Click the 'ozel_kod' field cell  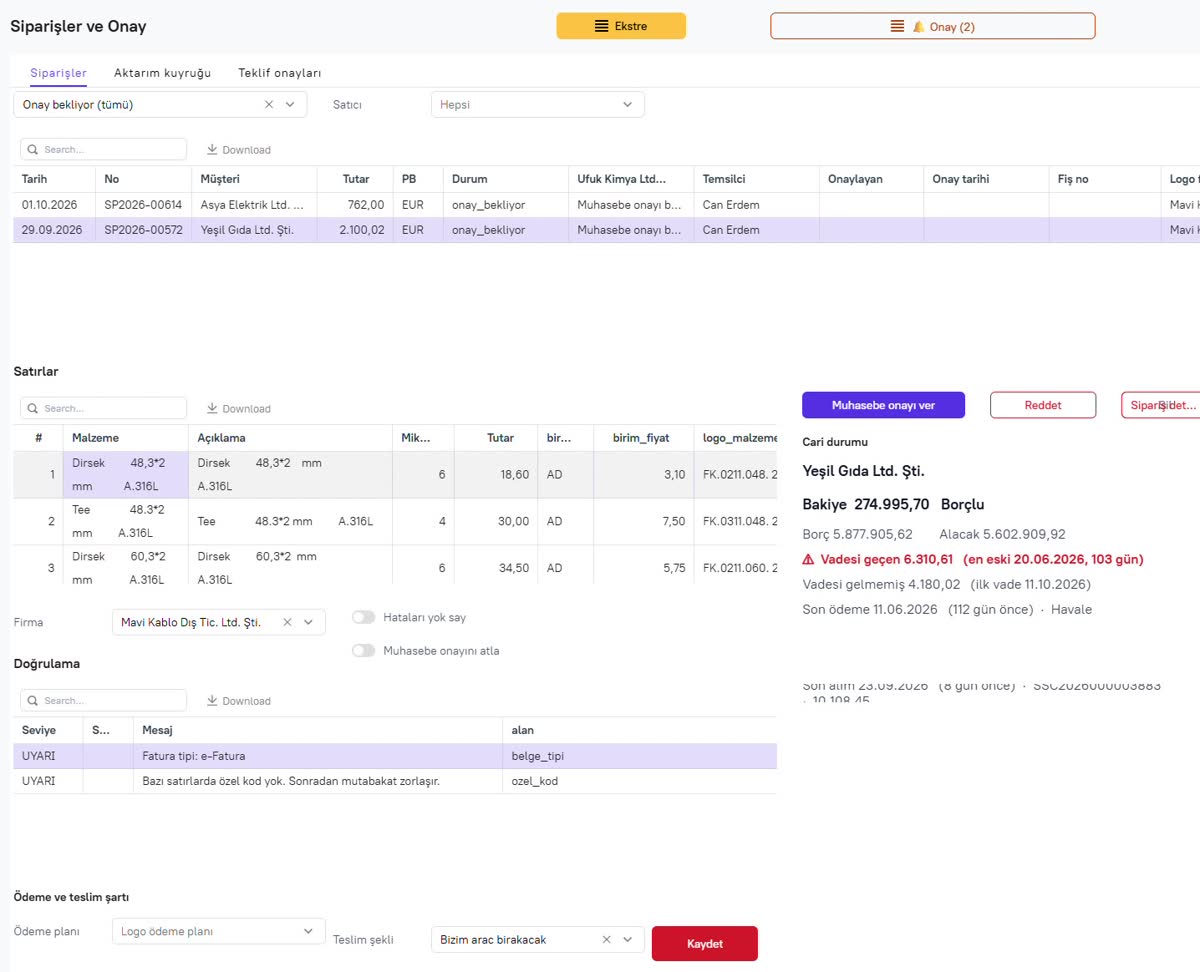640,781
